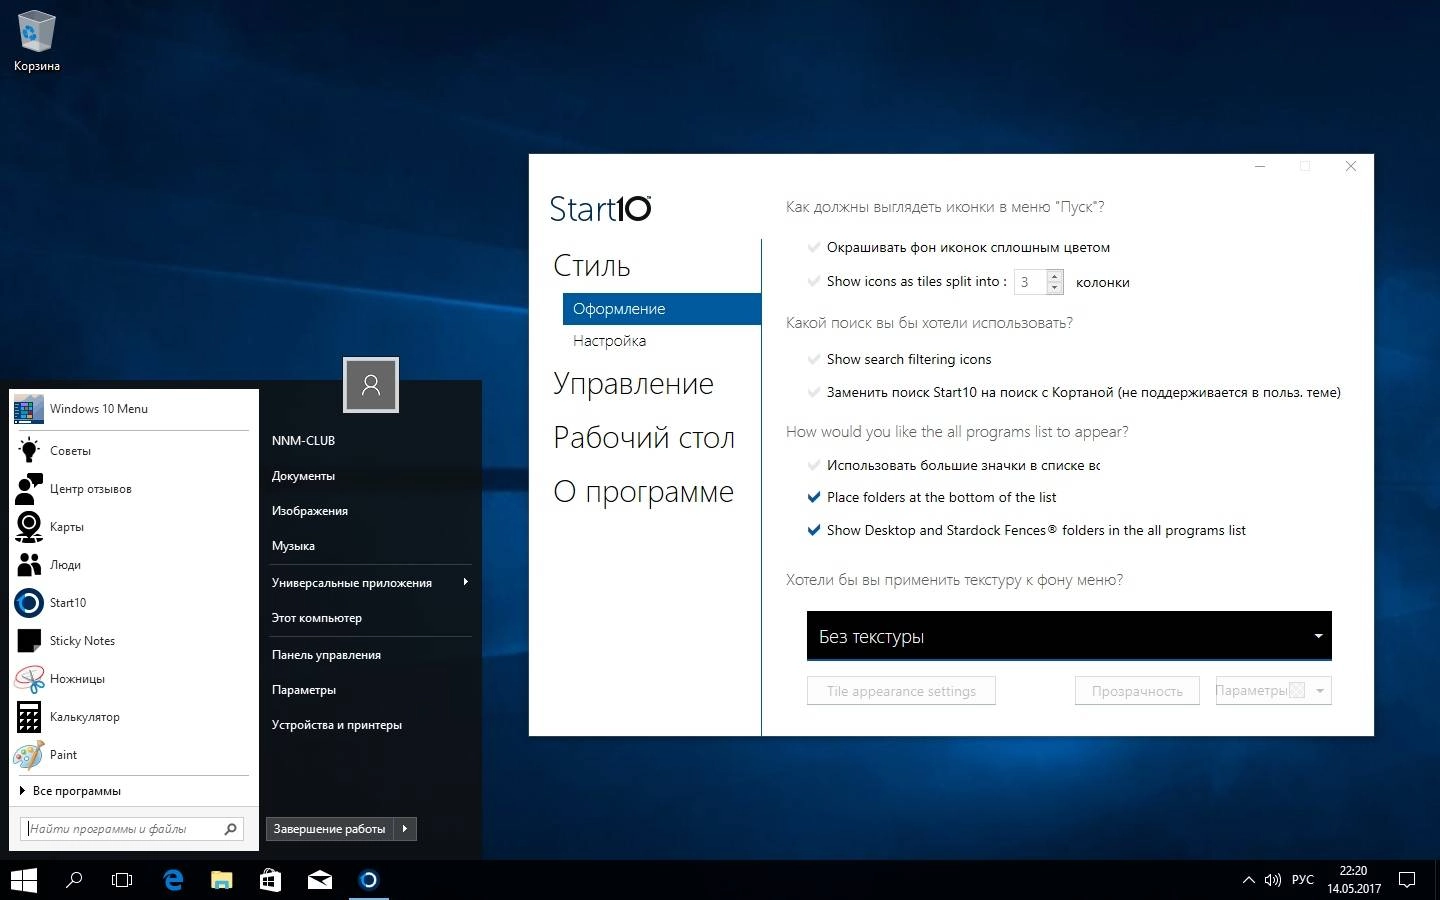Viewport: 1440px width, 900px height.
Task: Uncheck Place folders at the bottom of list
Action: (x=814, y=497)
